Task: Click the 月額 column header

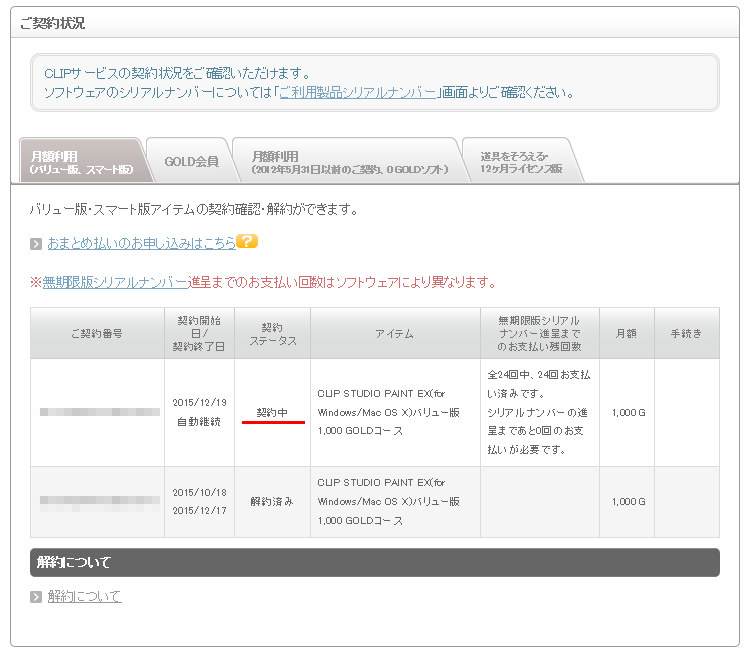Action: (626, 333)
